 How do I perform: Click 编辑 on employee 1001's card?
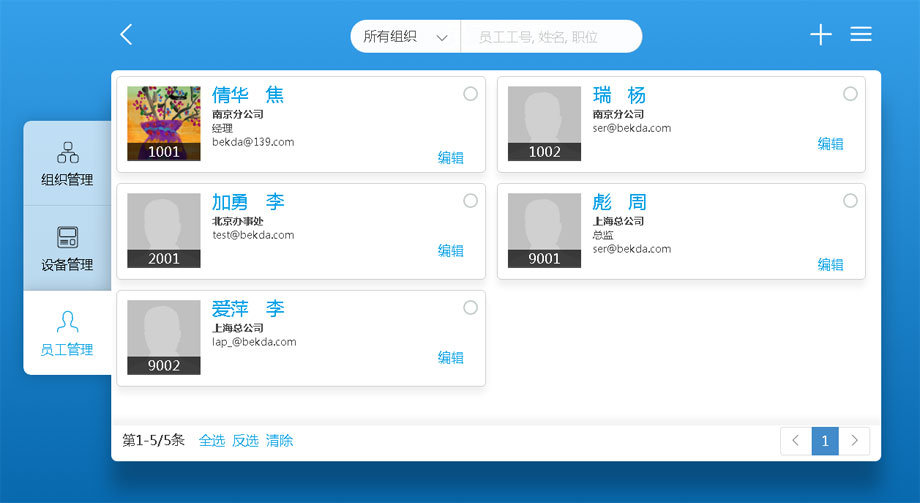click(x=451, y=157)
